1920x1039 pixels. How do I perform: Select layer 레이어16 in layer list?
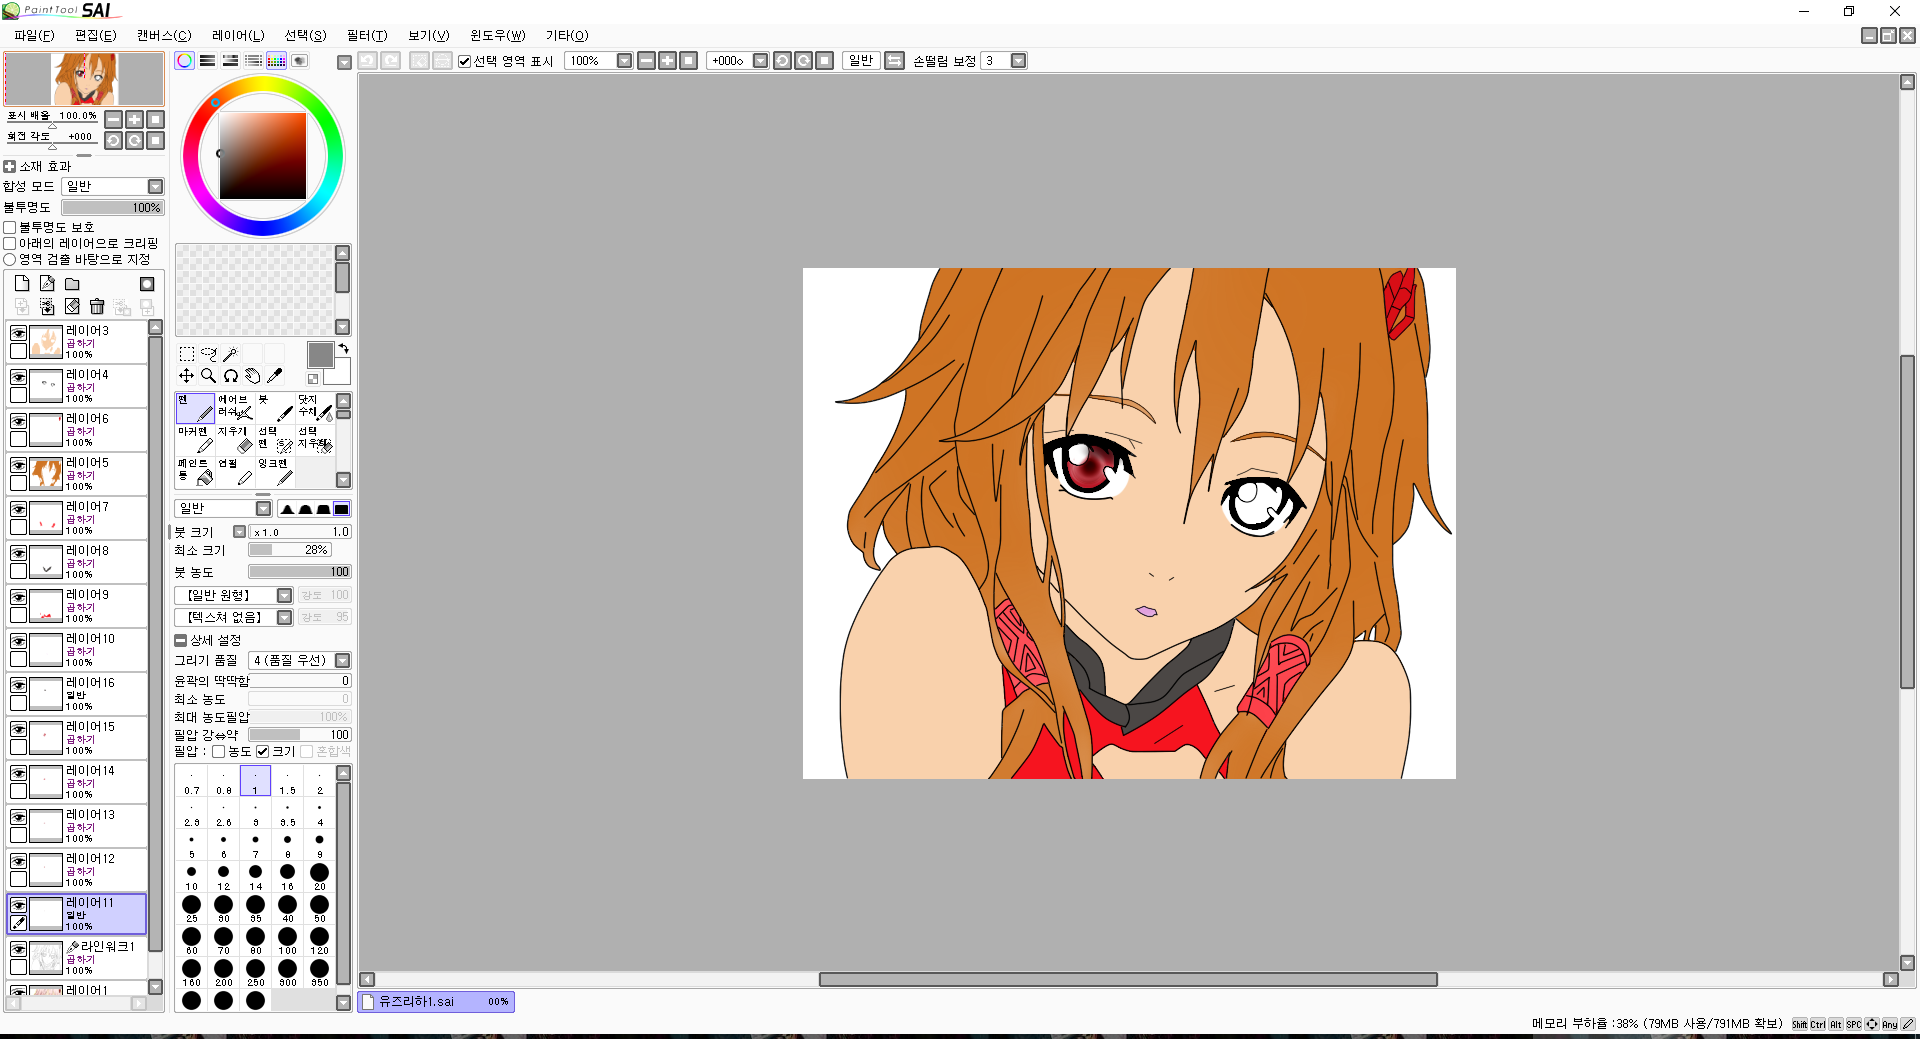tap(78, 694)
